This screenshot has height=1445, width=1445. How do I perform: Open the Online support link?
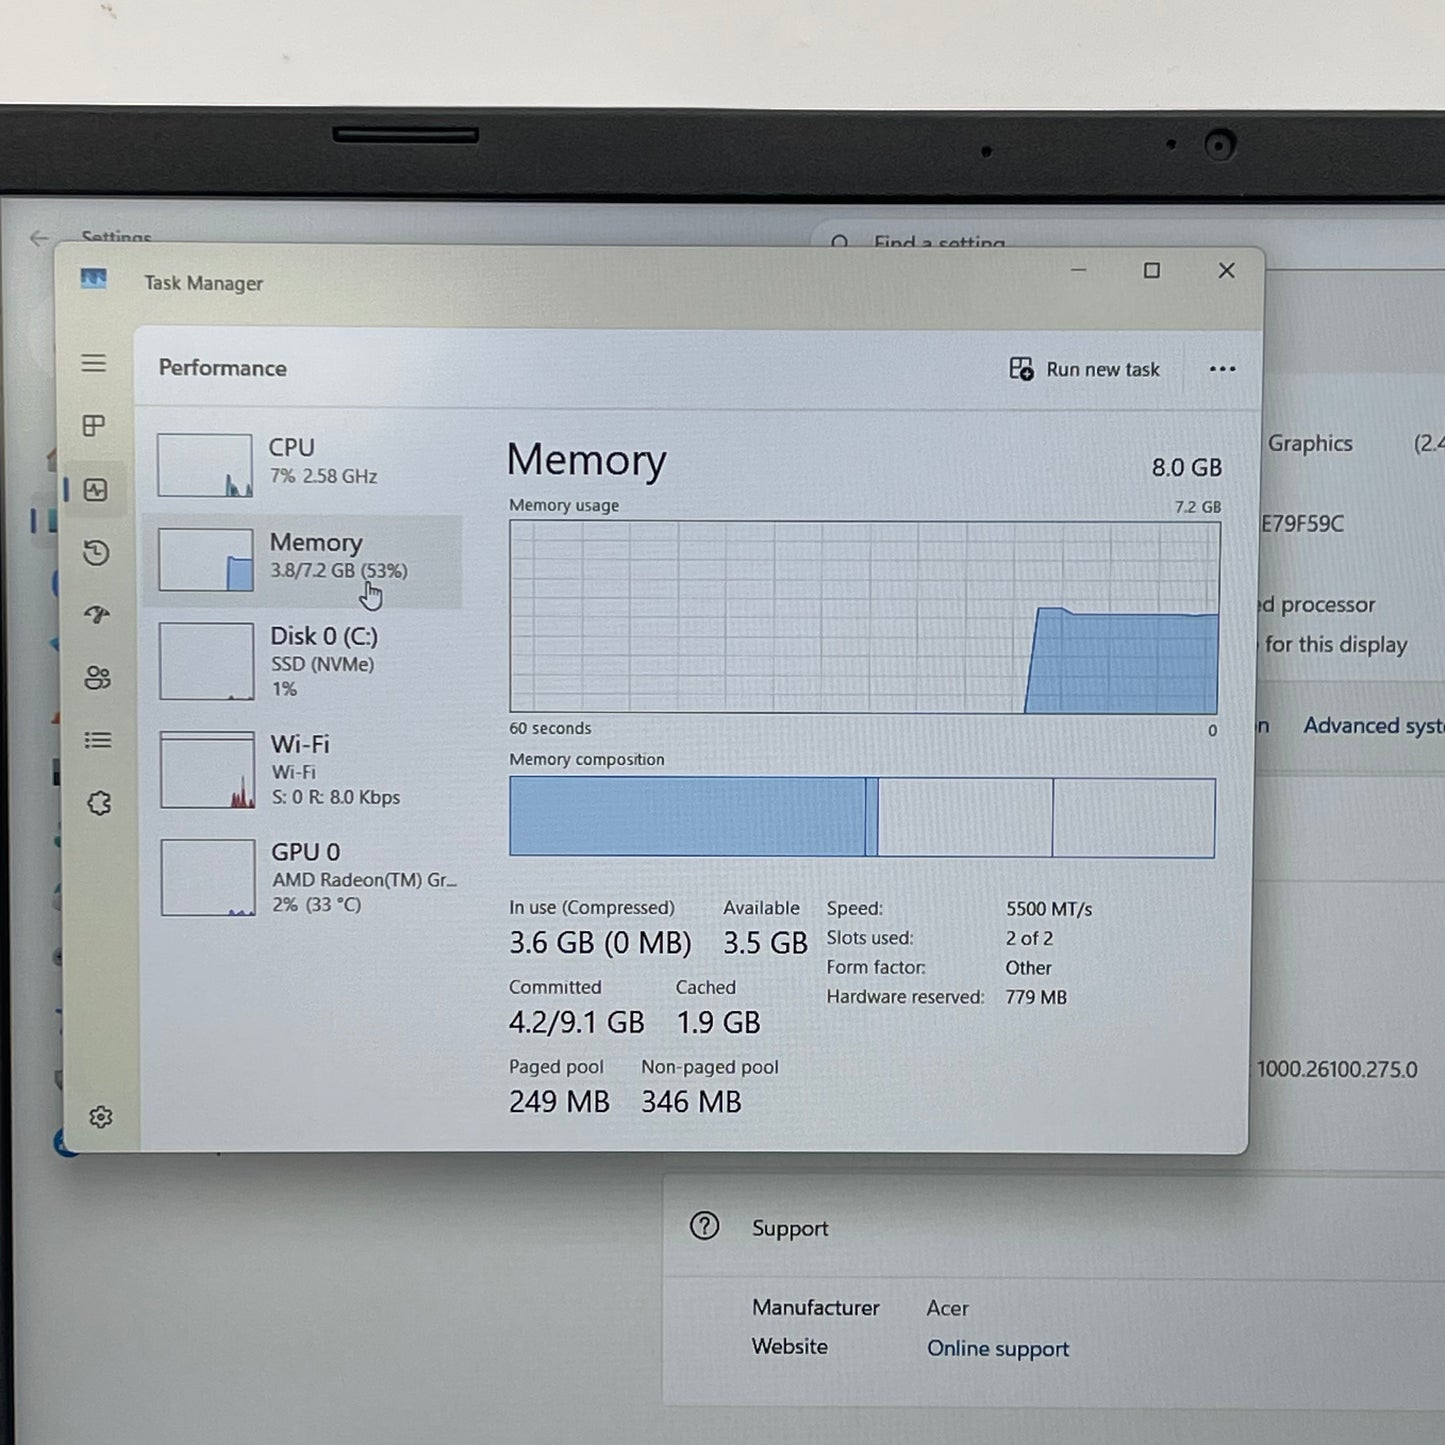coord(997,1348)
